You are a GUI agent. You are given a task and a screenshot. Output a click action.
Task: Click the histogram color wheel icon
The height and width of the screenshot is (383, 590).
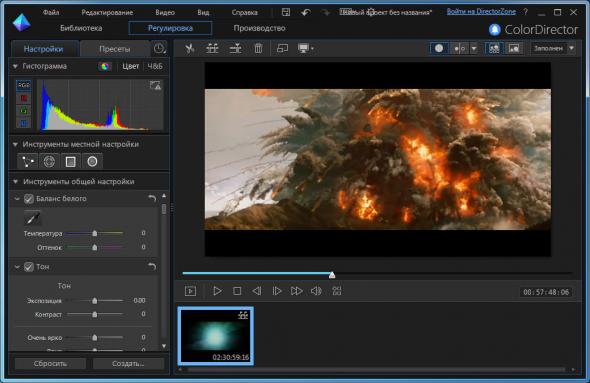pyautogui.click(x=105, y=67)
